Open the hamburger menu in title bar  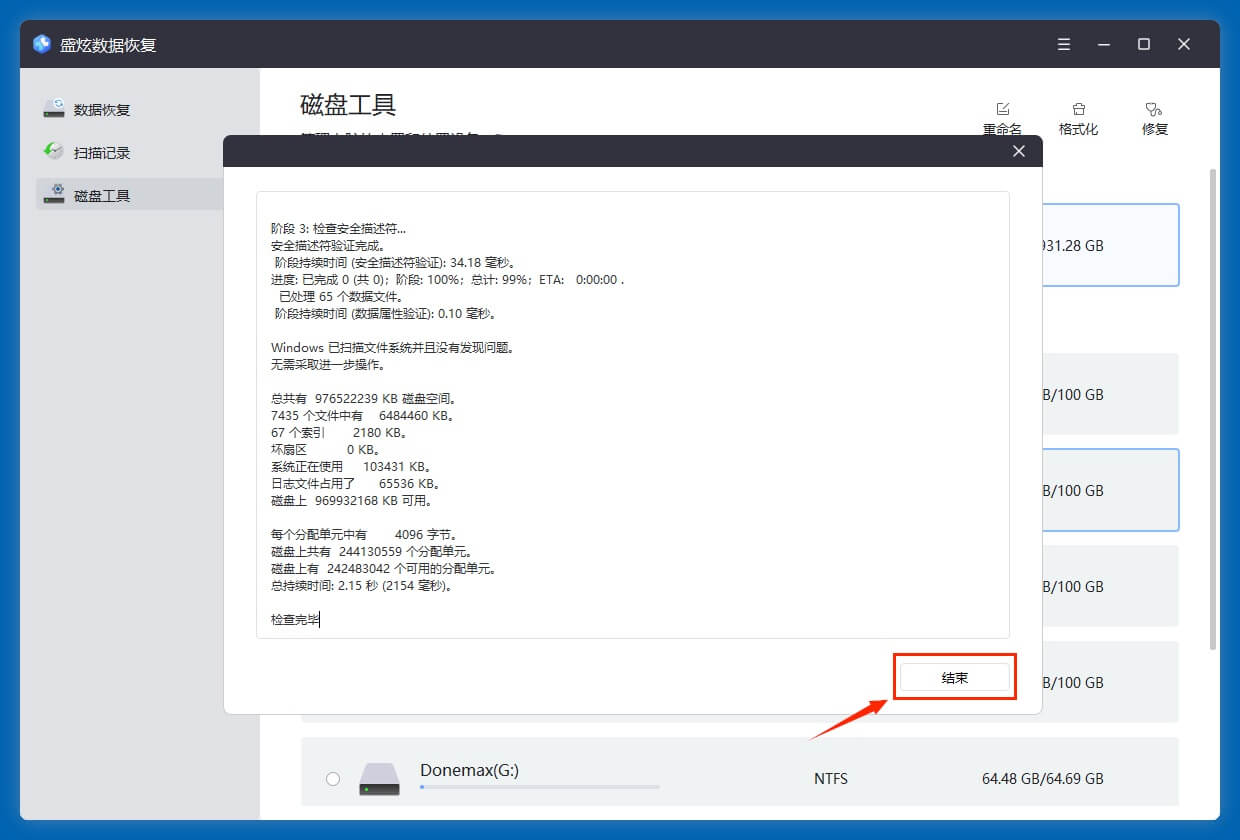point(1063,44)
